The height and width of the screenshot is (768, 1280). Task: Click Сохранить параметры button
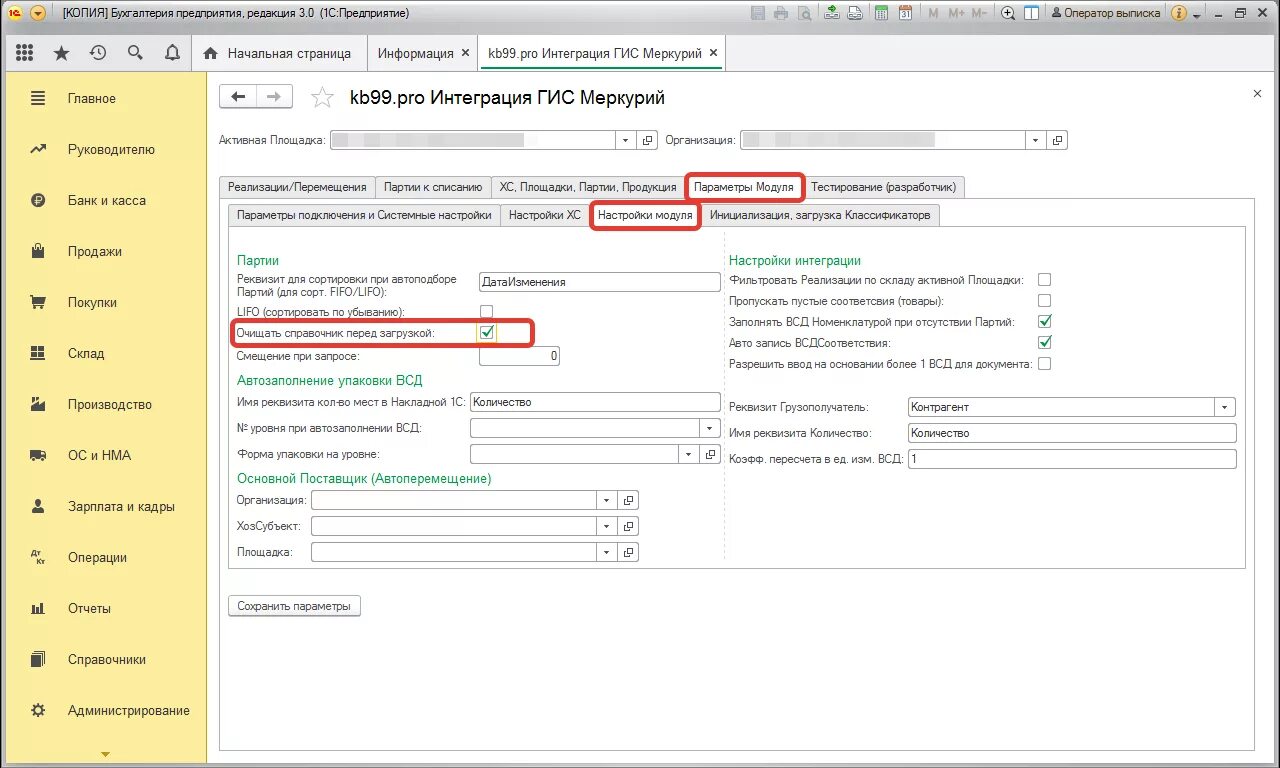click(x=294, y=606)
